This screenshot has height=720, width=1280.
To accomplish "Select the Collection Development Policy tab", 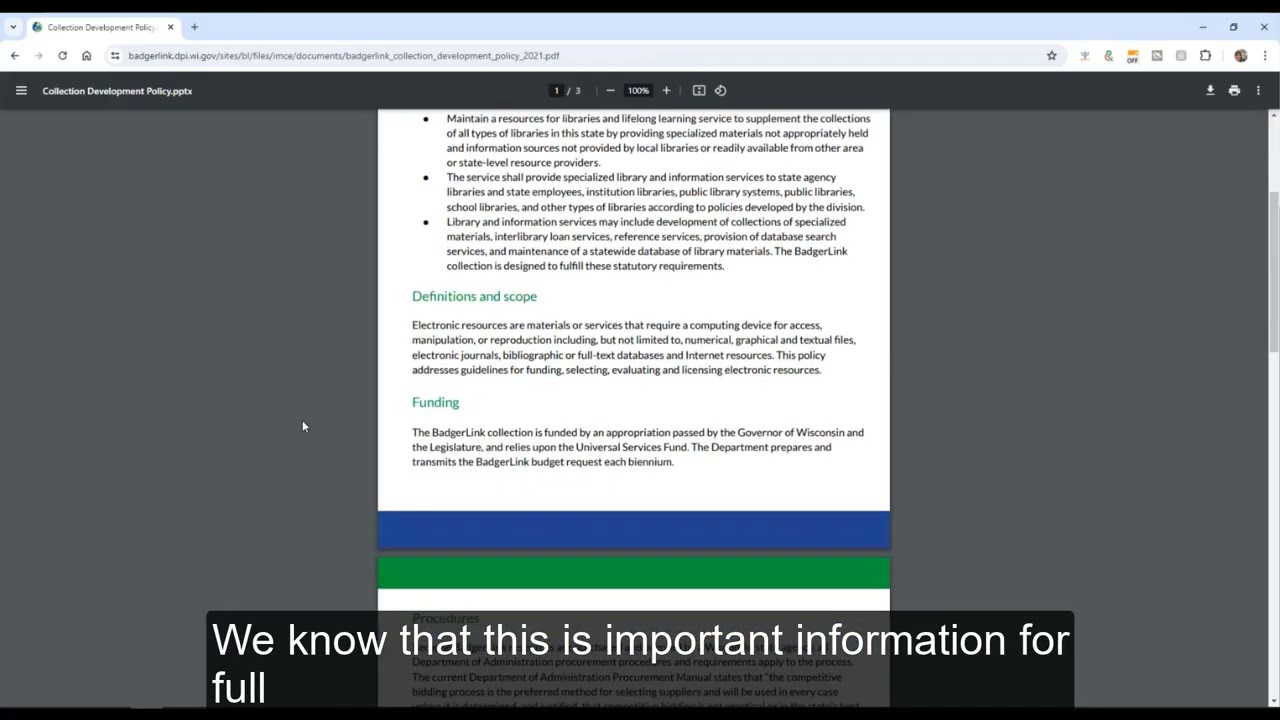I will tap(103, 27).
